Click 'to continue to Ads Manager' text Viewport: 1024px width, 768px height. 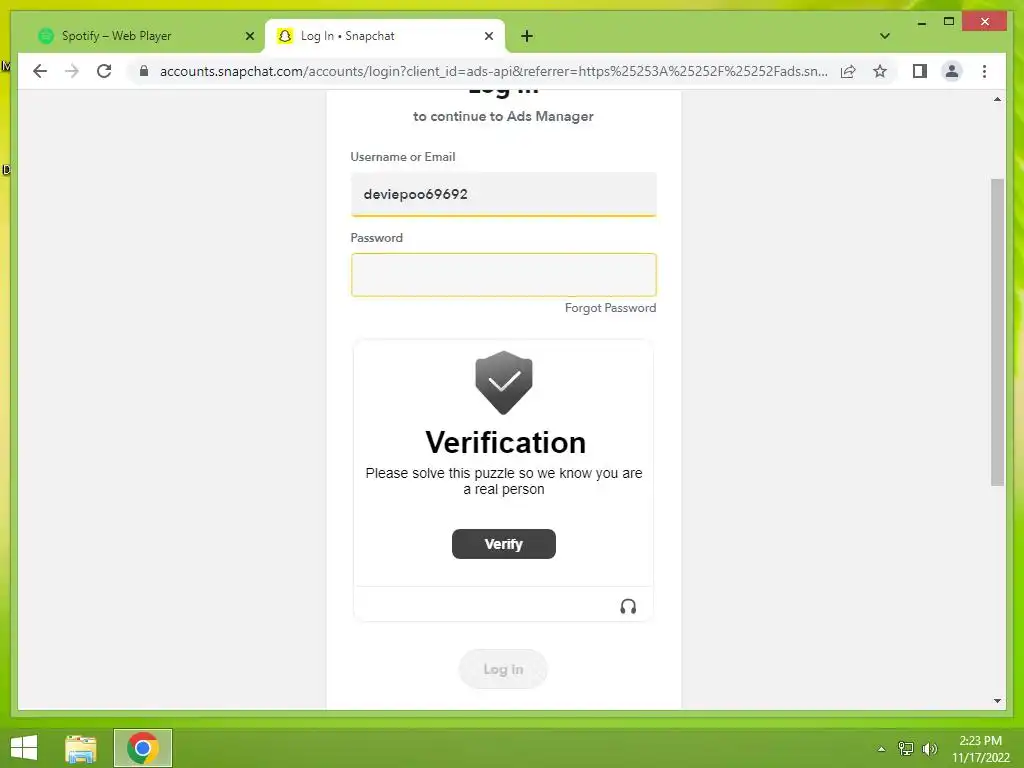pyautogui.click(x=503, y=116)
